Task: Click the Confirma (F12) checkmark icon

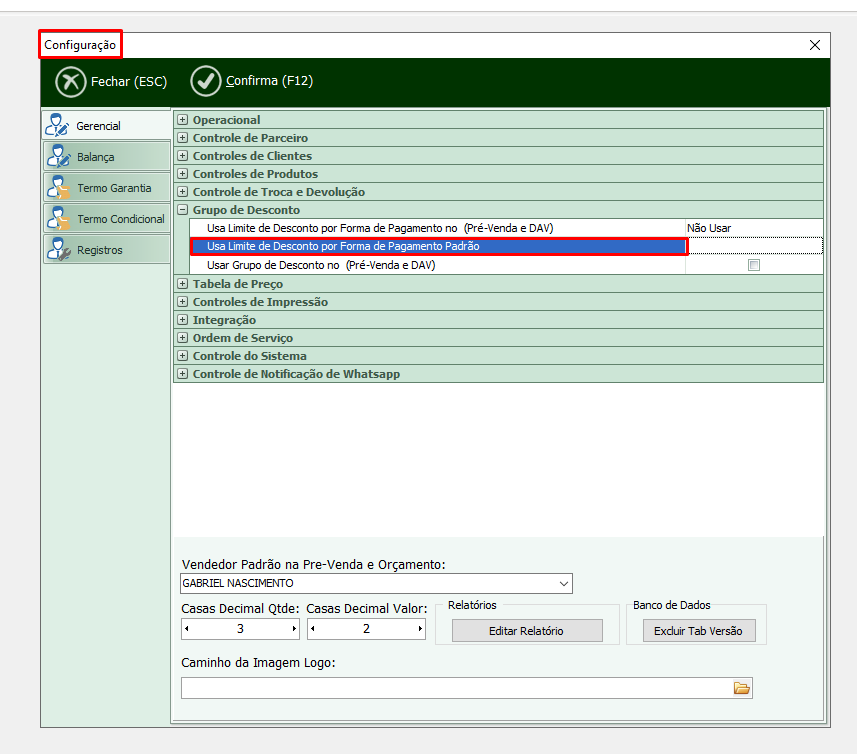Action: [x=206, y=82]
